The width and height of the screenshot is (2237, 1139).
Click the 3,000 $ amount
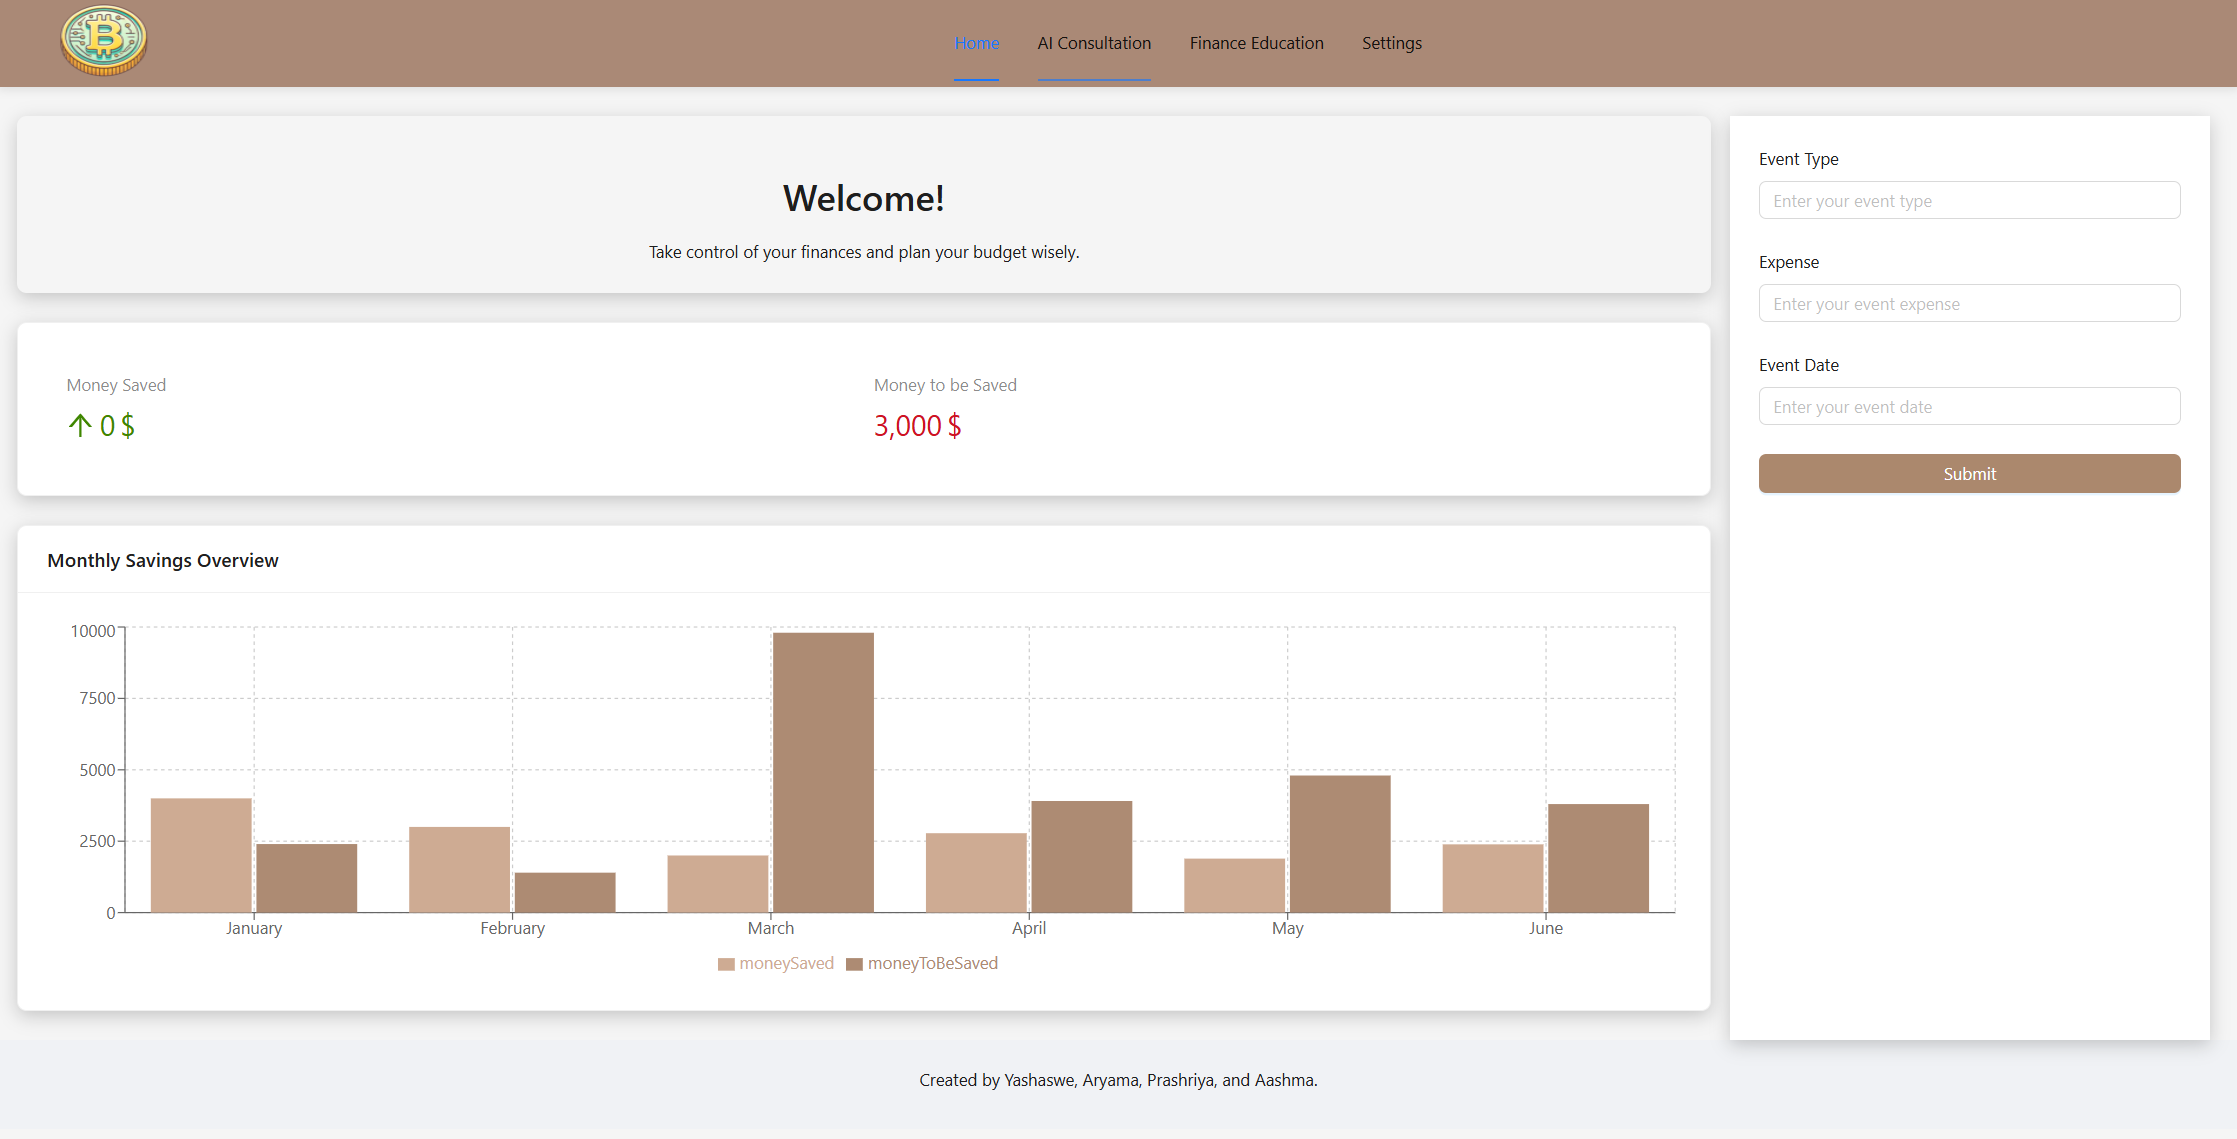pyautogui.click(x=917, y=426)
